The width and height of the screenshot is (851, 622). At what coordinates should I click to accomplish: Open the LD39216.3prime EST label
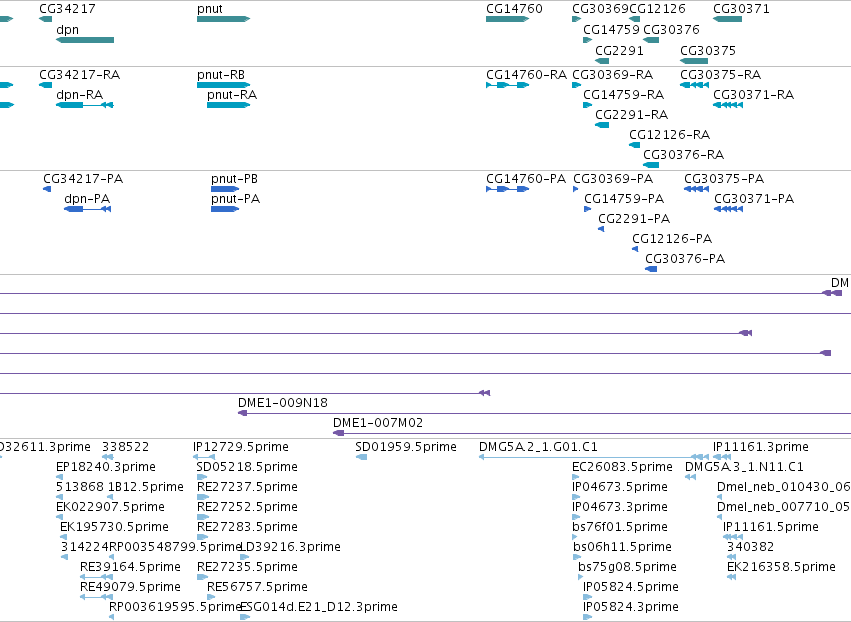[290, 547]
